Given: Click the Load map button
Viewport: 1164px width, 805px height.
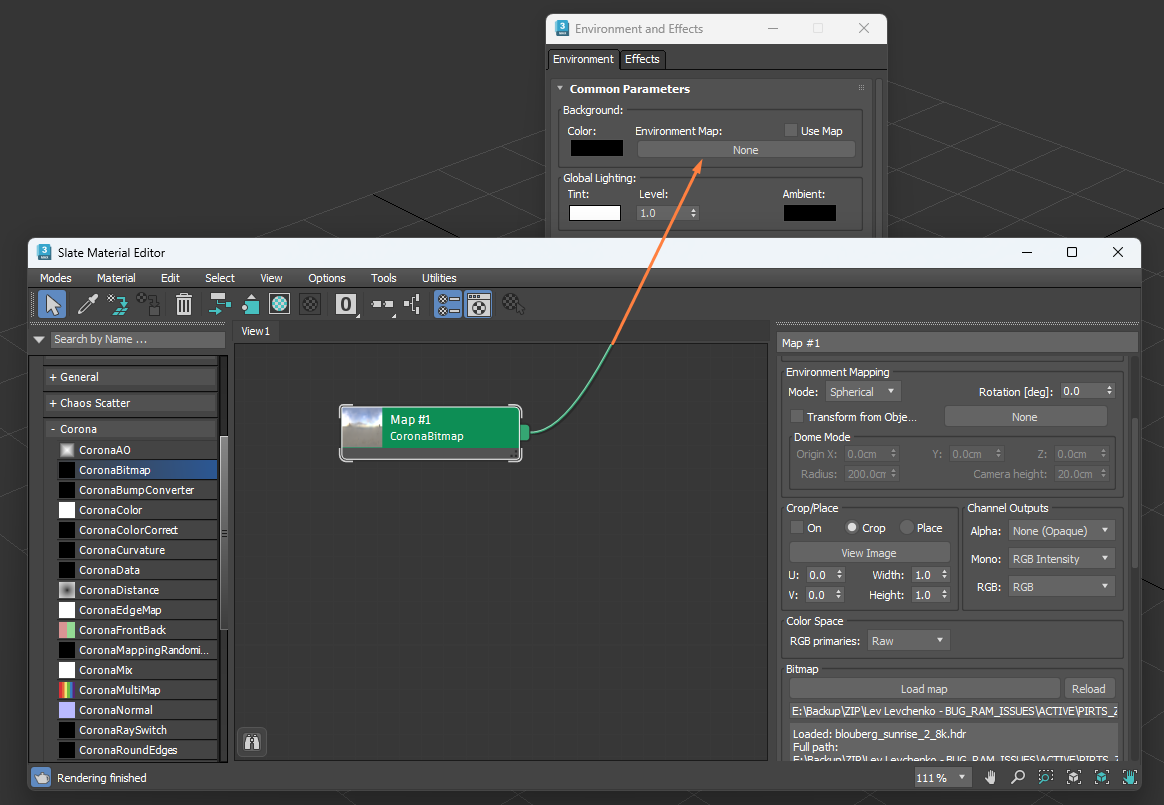Looking at the screenshot, I should (x=924, y=689).
